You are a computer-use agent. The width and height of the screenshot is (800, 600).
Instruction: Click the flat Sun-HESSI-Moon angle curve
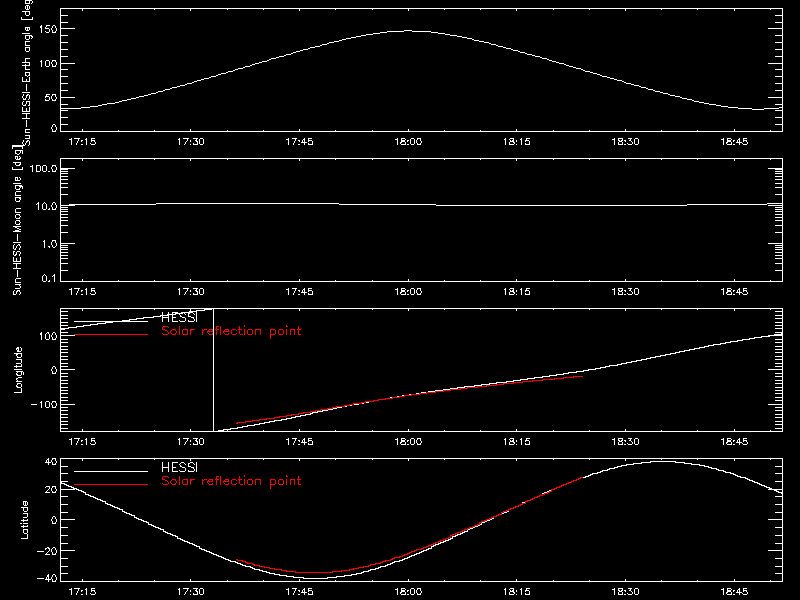tap(421, 205)
